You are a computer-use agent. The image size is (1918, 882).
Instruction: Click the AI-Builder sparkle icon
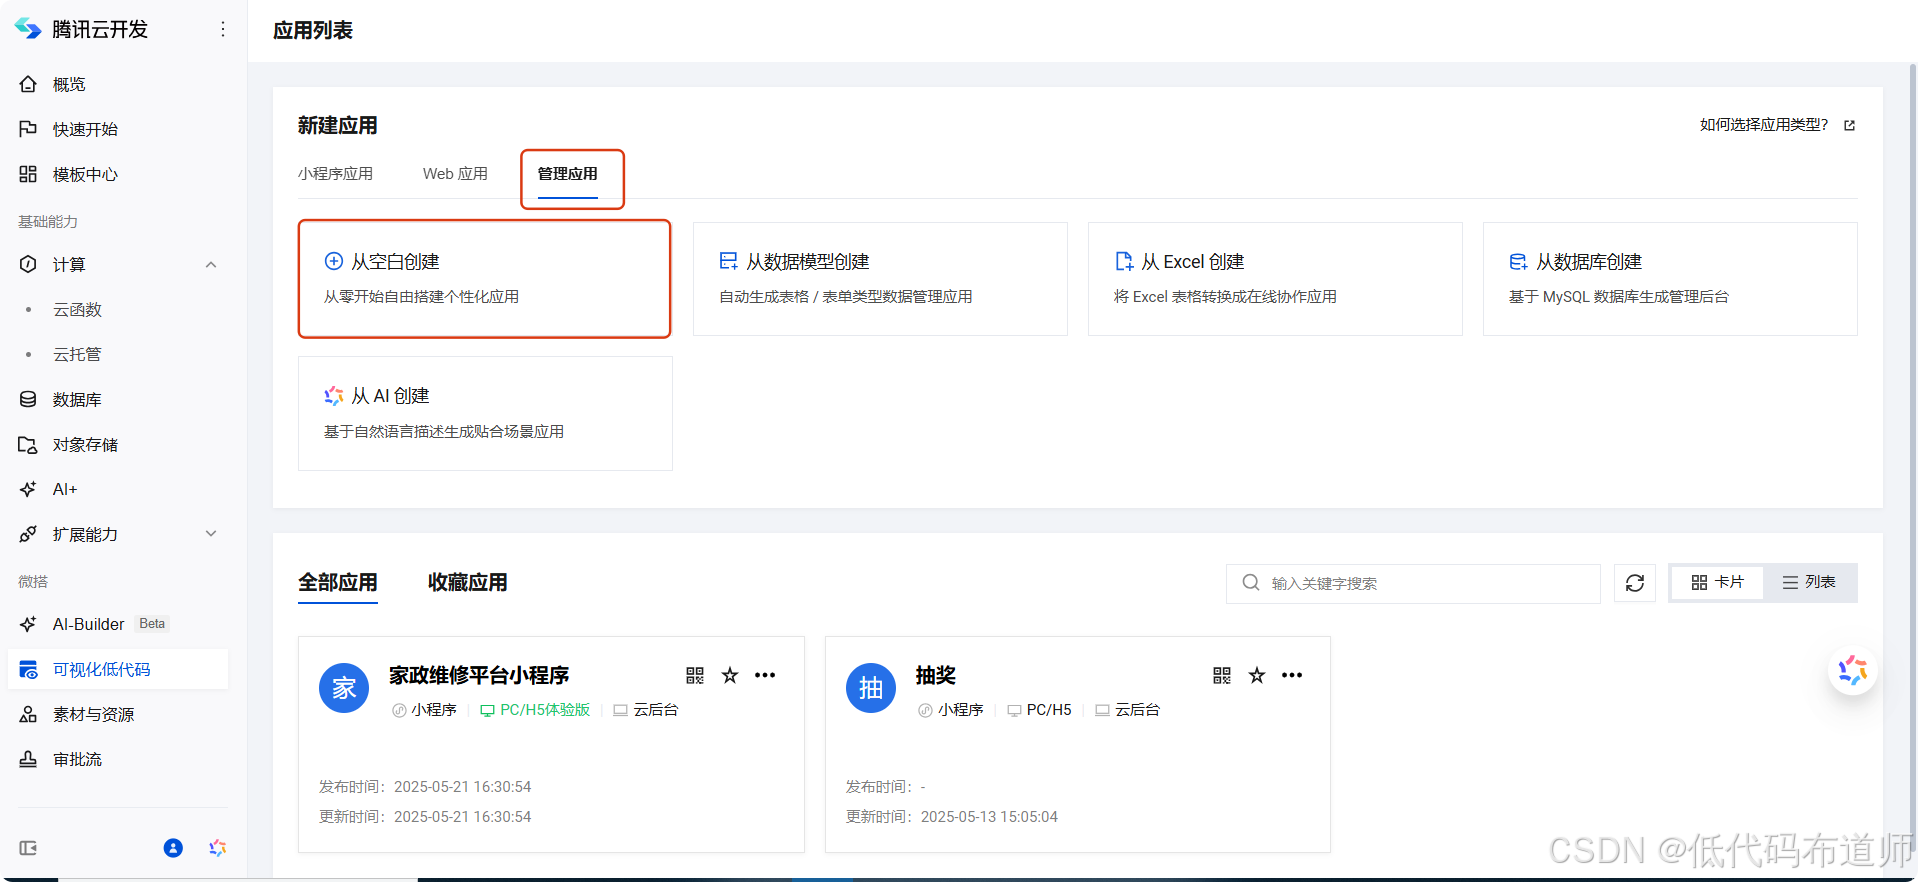click(28, 624)
